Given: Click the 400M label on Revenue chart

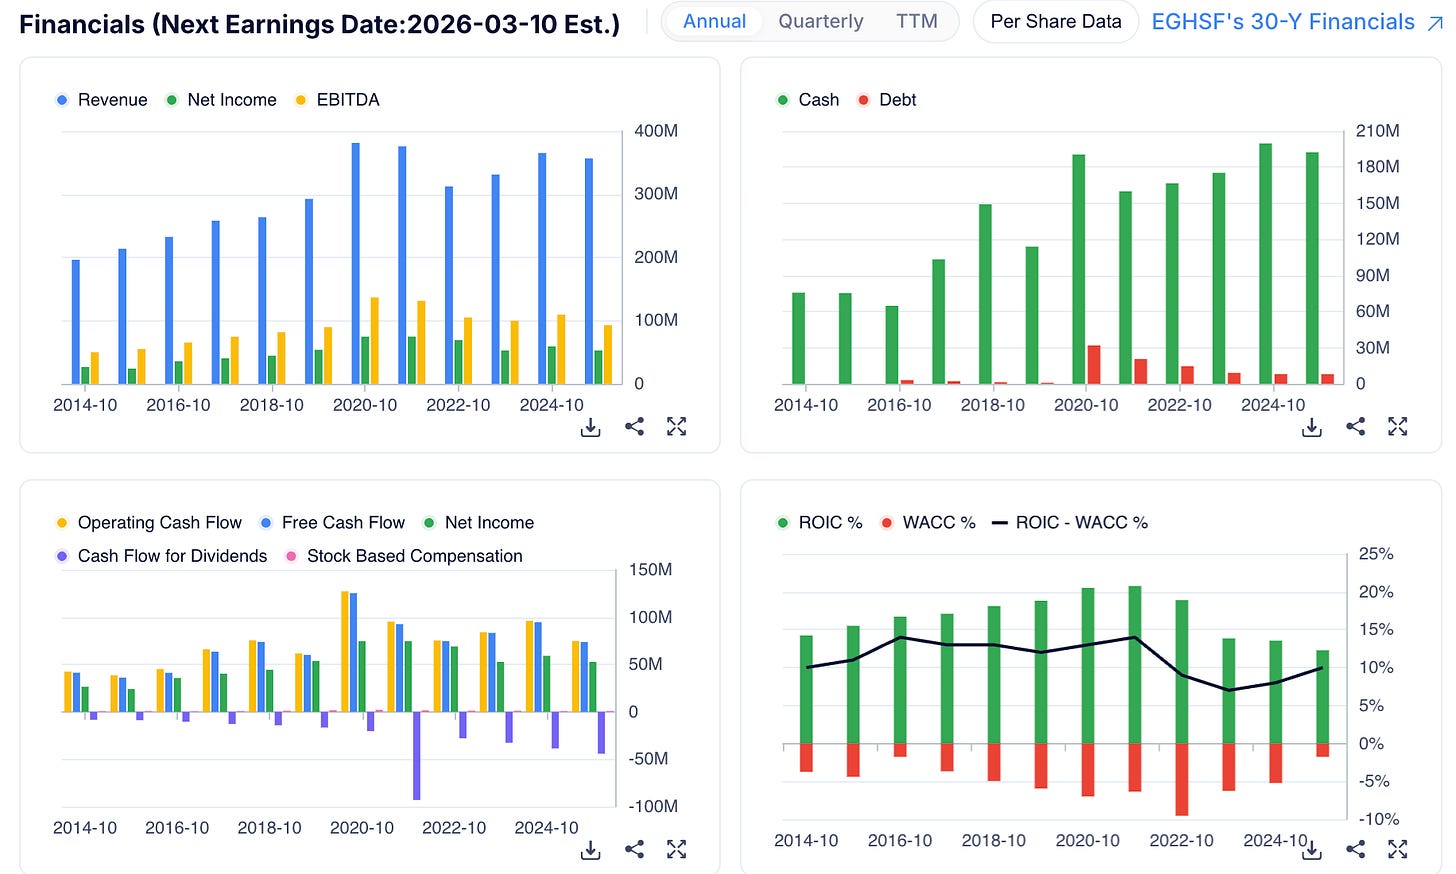Looking at the screenshot, I should 656,131.
